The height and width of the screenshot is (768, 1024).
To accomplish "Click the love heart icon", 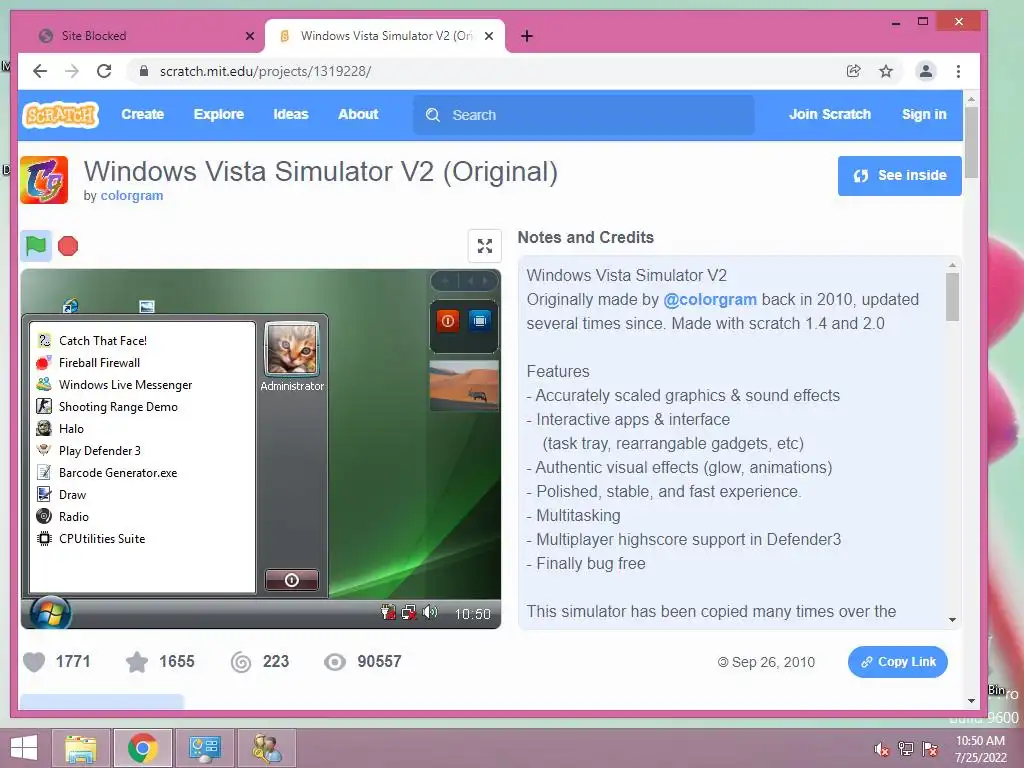I will pos(34,662).
